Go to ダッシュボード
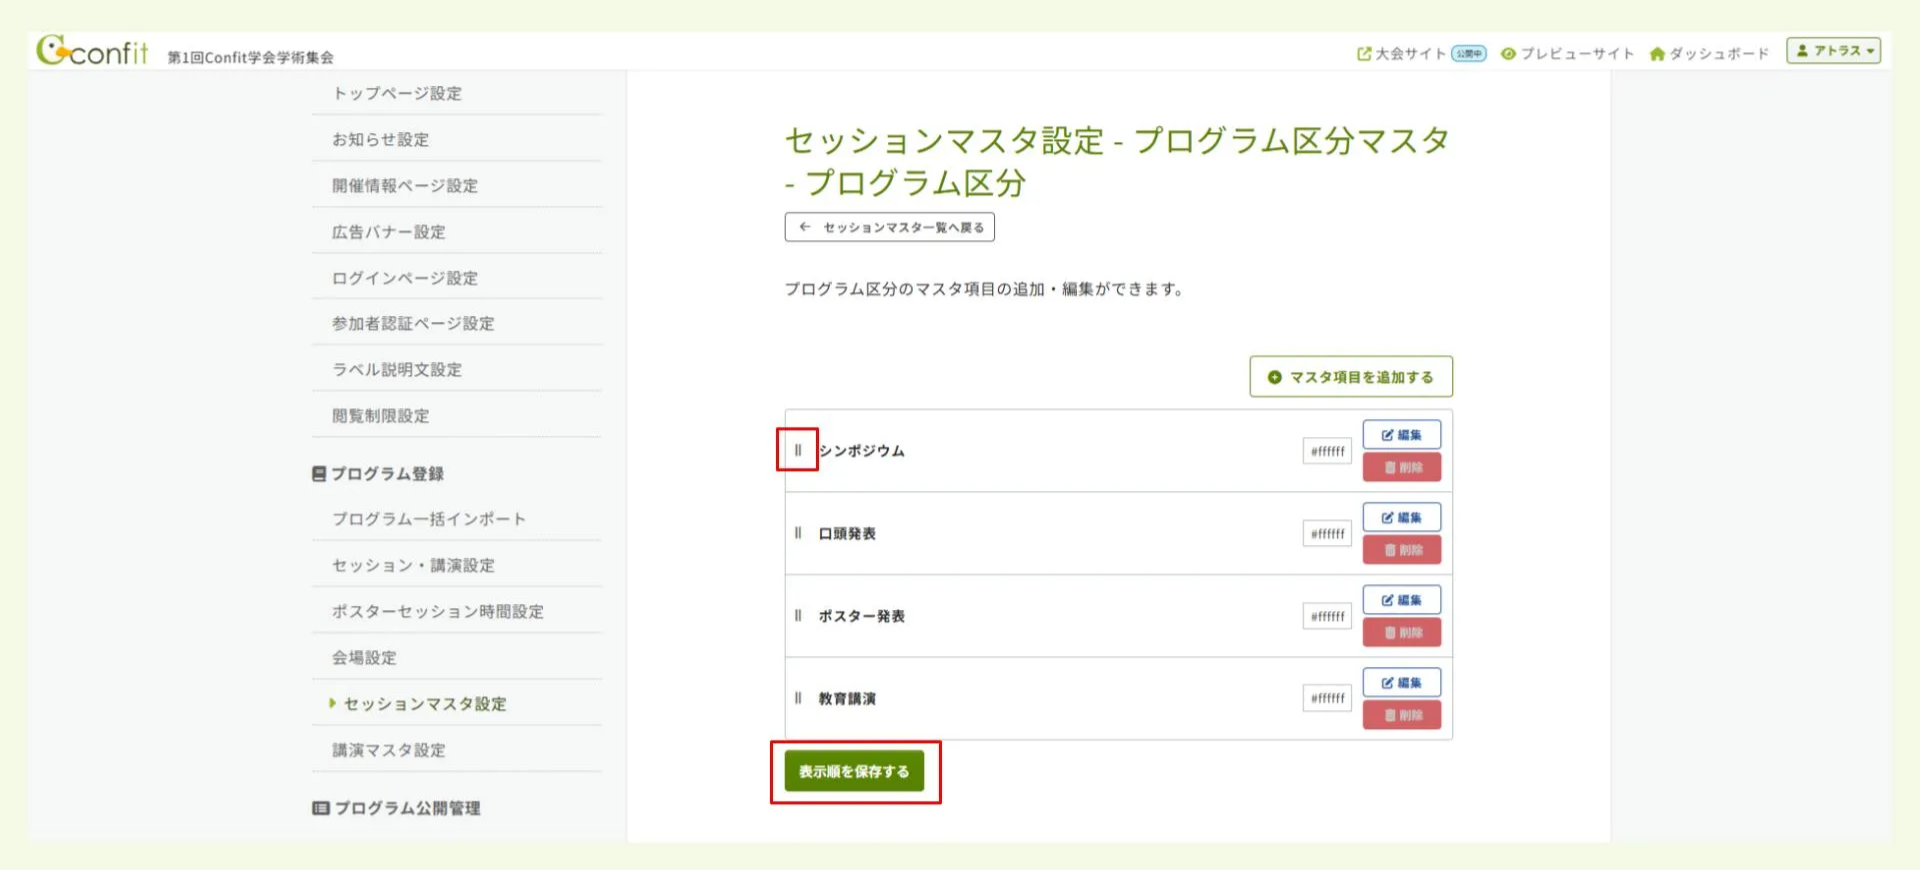Image resolution: width=1920 pixels, height=870 pixels. 1709,53
